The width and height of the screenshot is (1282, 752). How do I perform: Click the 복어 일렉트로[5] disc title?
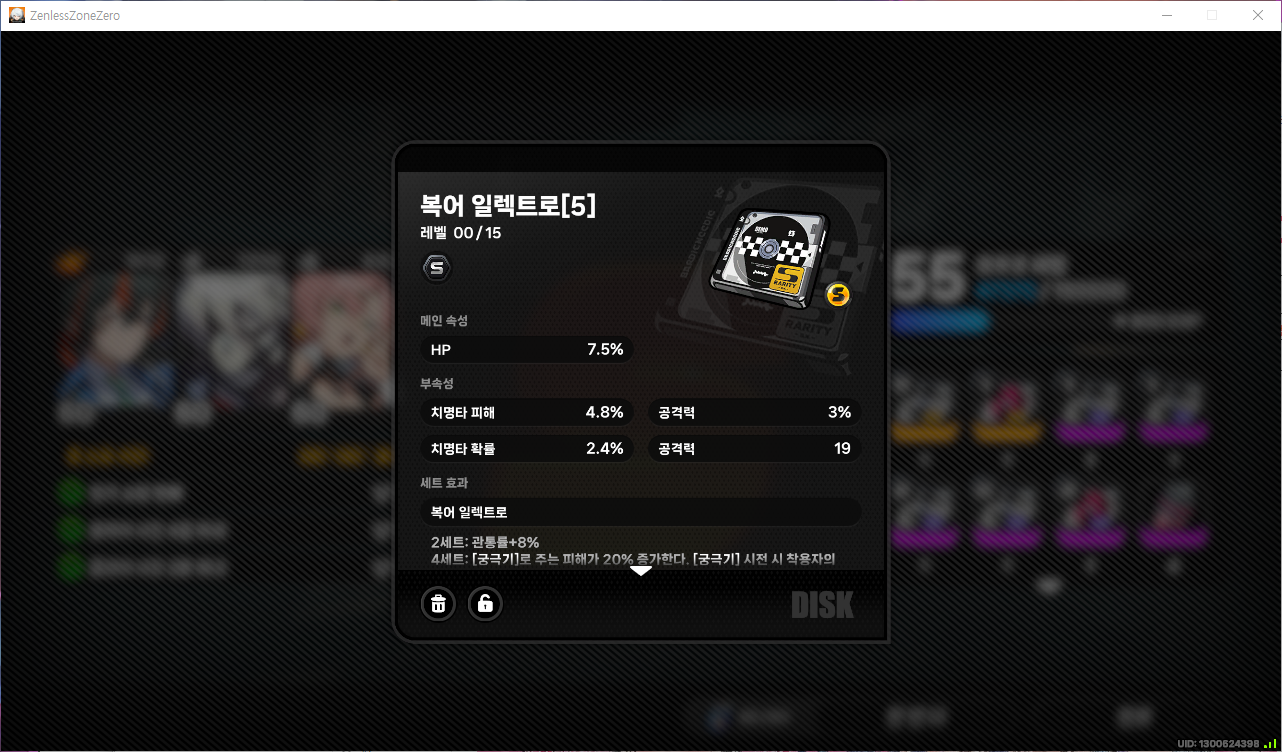pos(508,206)
